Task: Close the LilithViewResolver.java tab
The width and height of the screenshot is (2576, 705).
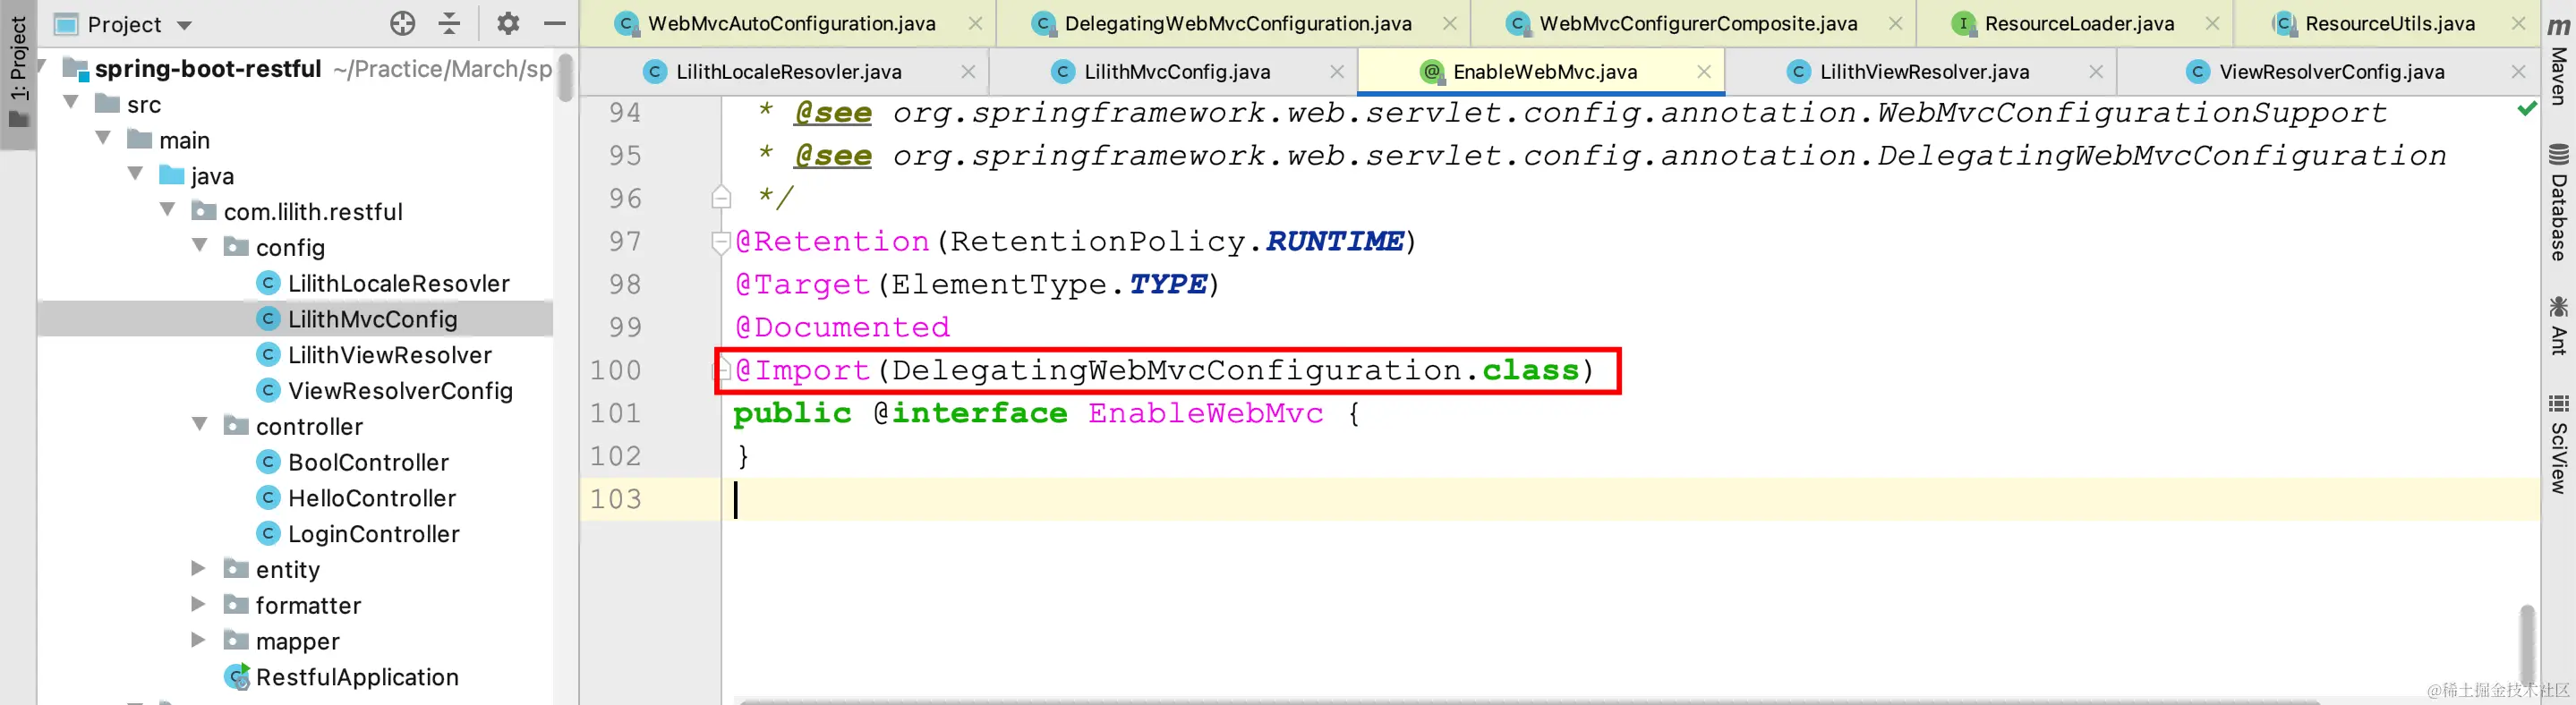Action: point(2096,72)
